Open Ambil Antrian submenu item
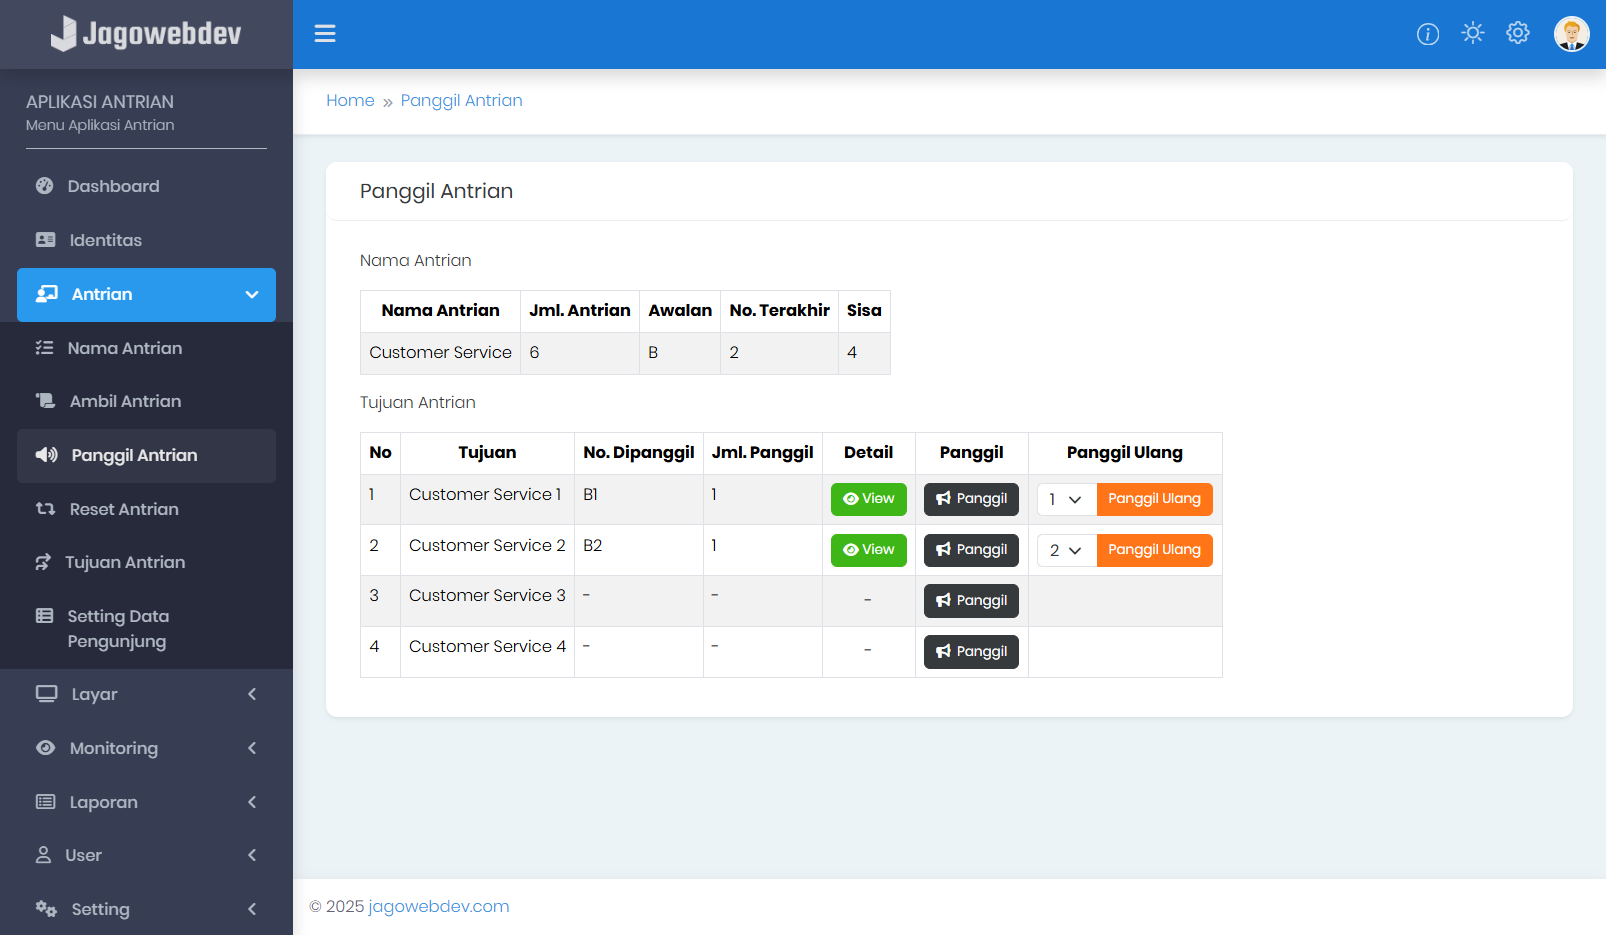This screenshot has width=1606, height=935. click(x=146, y=401)
